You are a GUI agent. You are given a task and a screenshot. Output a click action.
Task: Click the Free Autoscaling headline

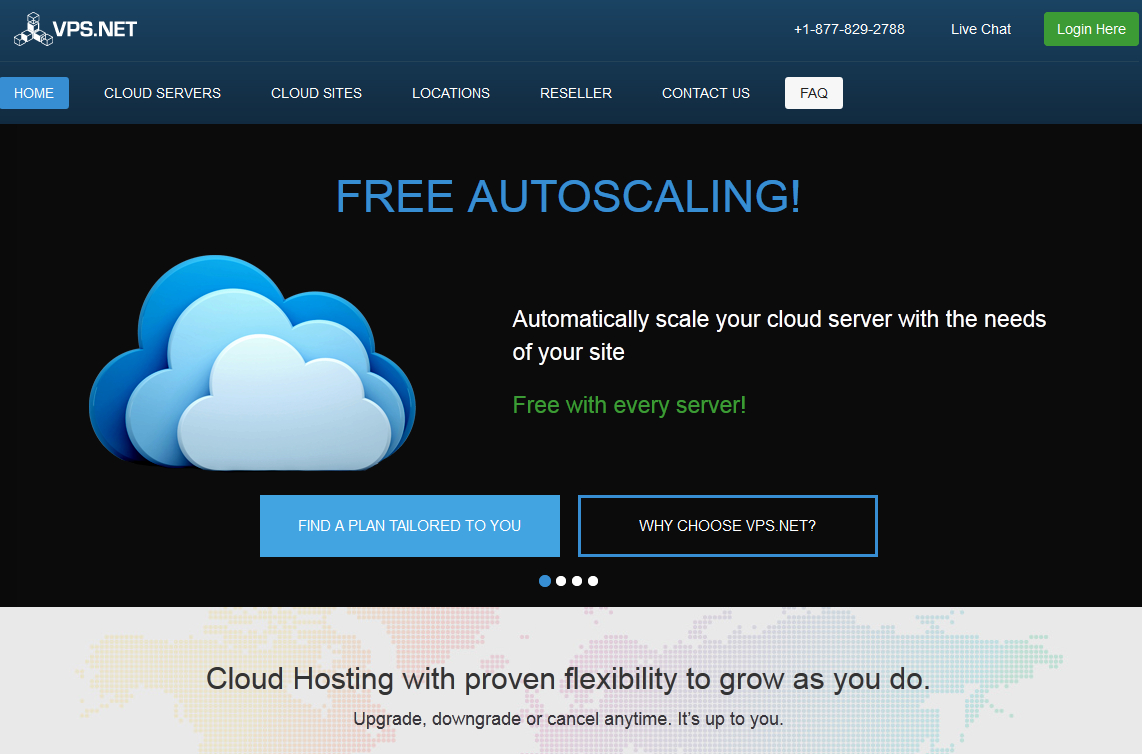tap(568, 197)
